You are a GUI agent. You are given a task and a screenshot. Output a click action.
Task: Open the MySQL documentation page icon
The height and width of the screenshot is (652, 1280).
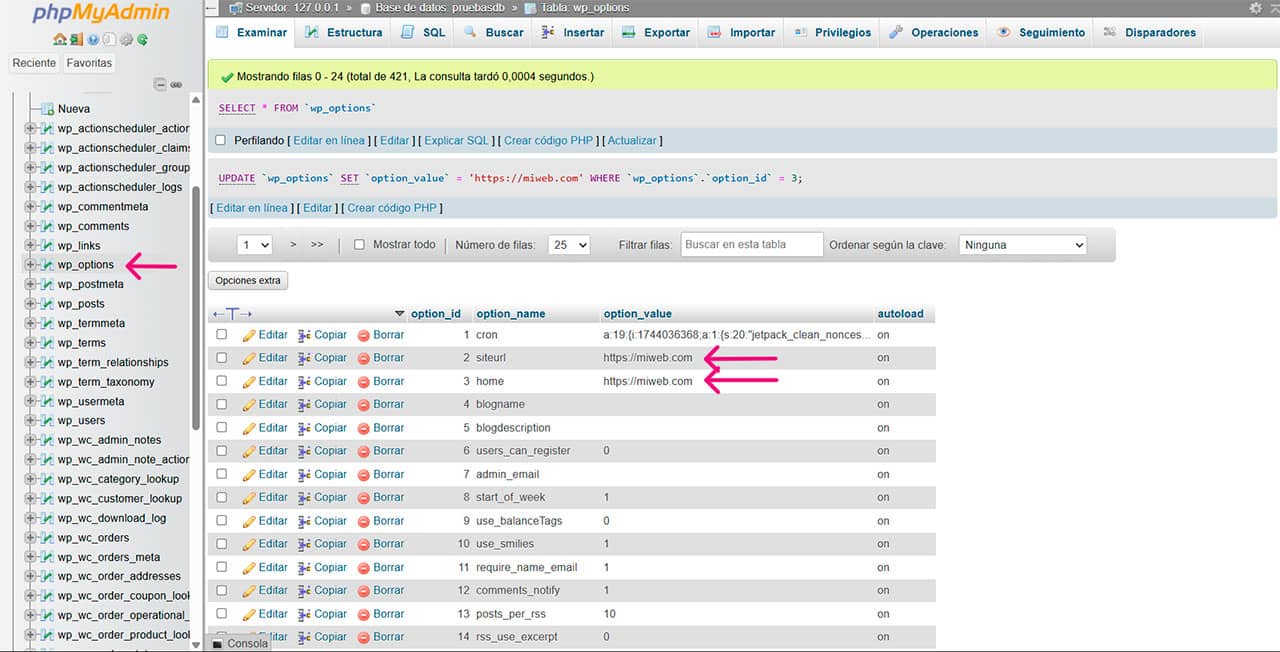click(x=109, y=40)
